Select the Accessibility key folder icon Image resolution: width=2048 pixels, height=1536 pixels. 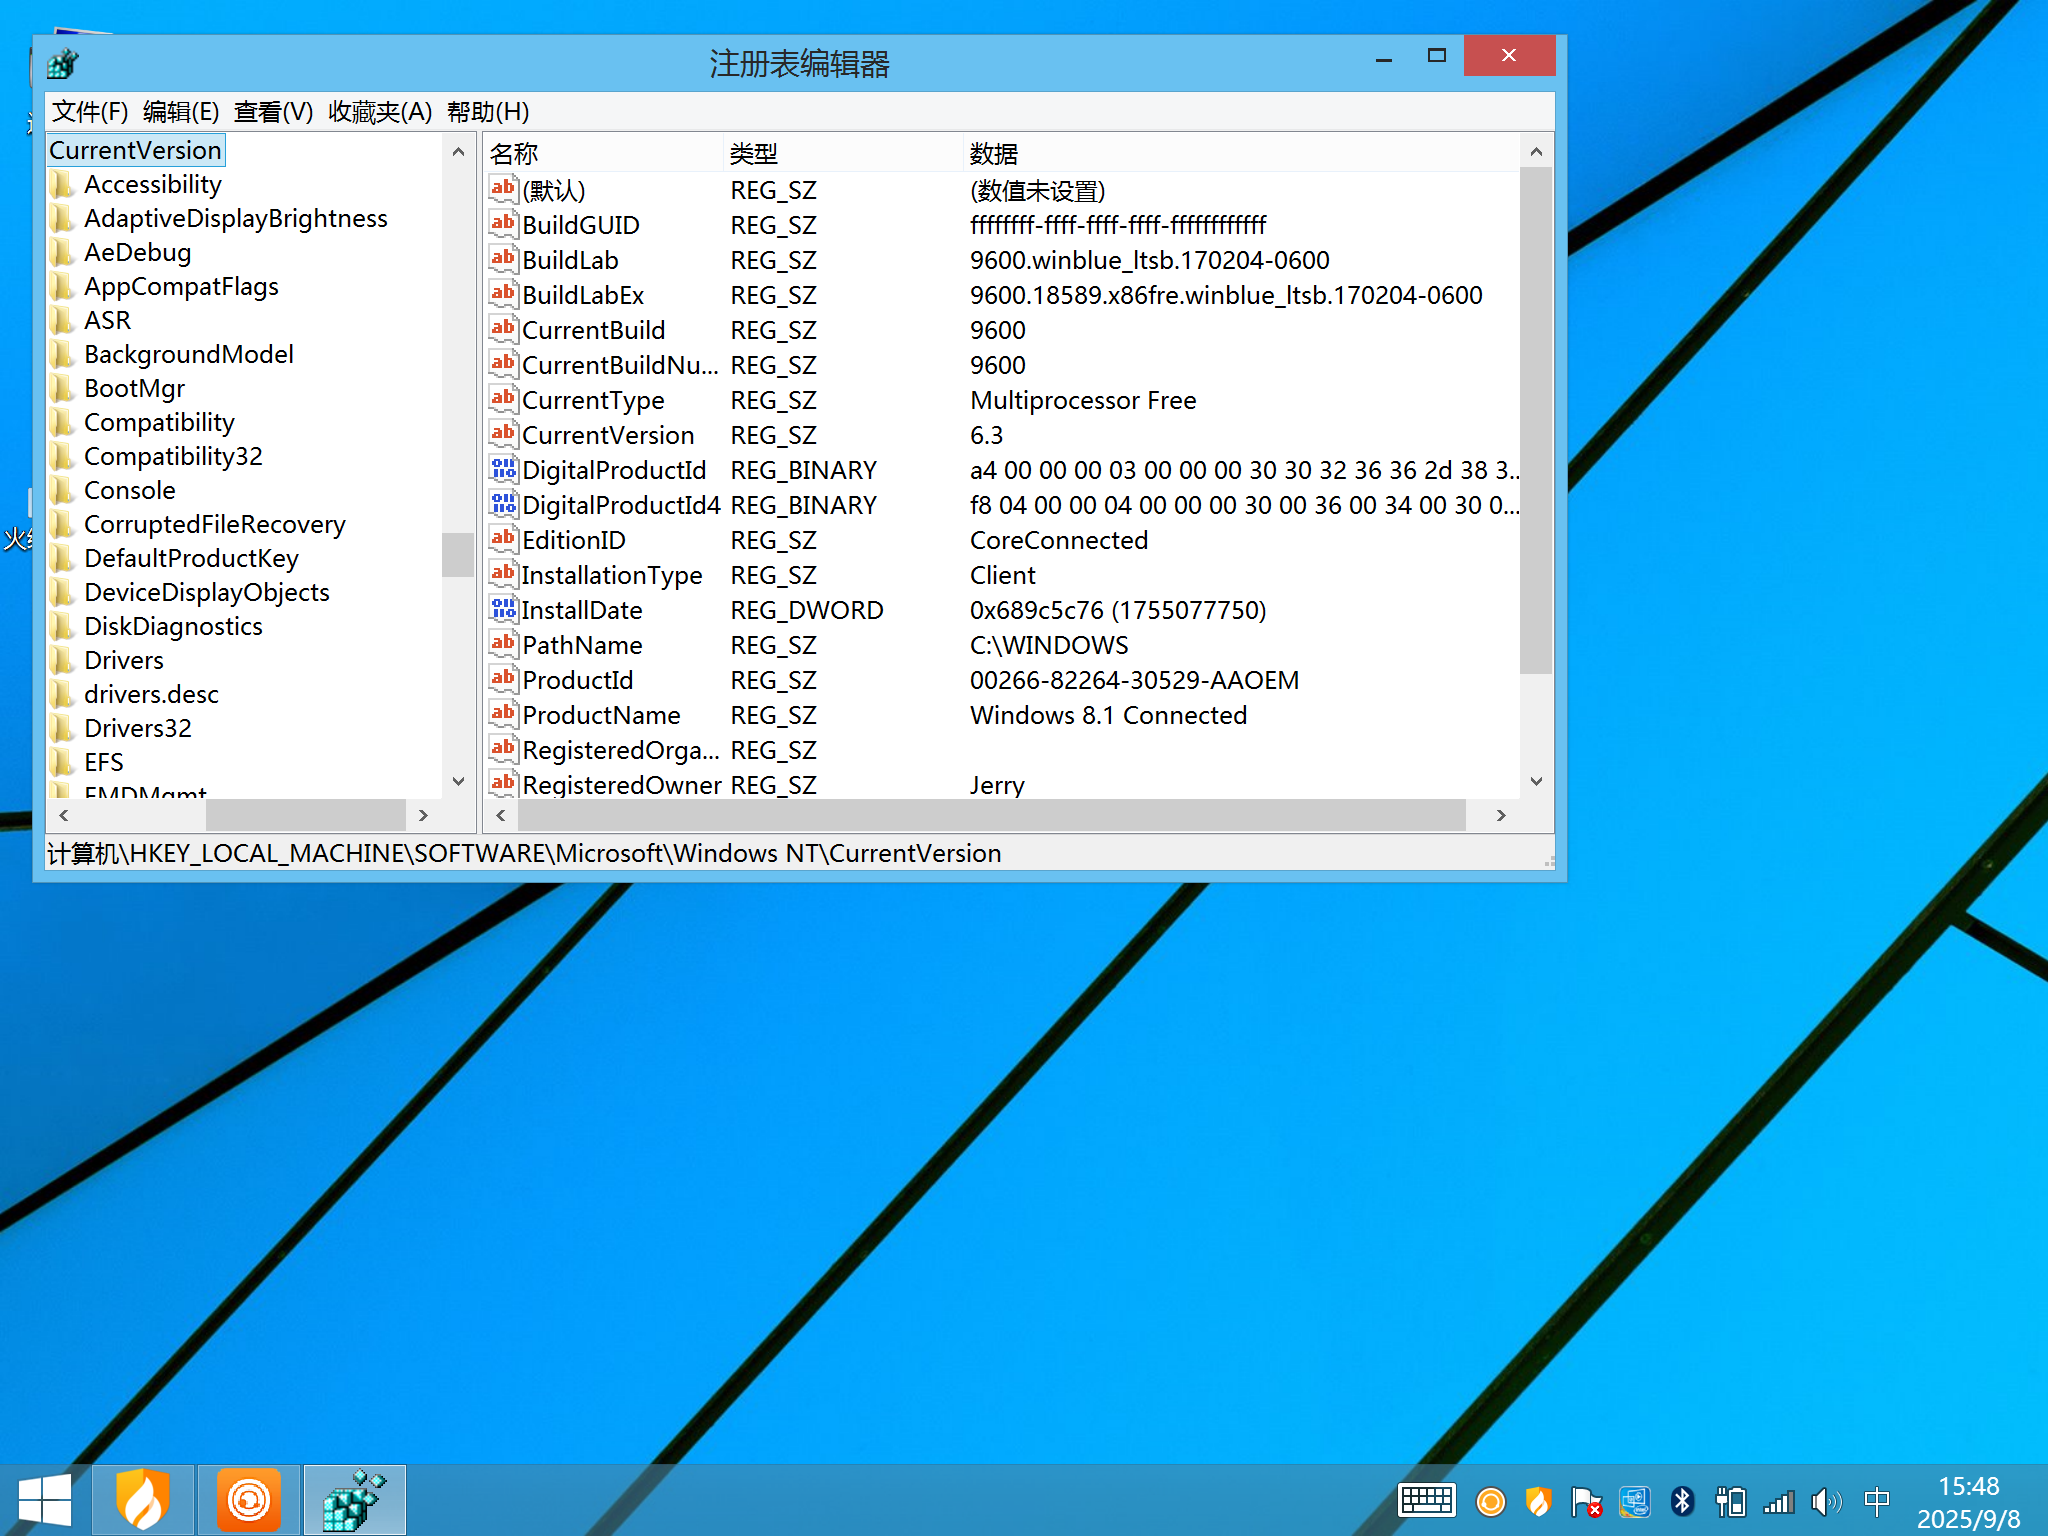(63, 185)
